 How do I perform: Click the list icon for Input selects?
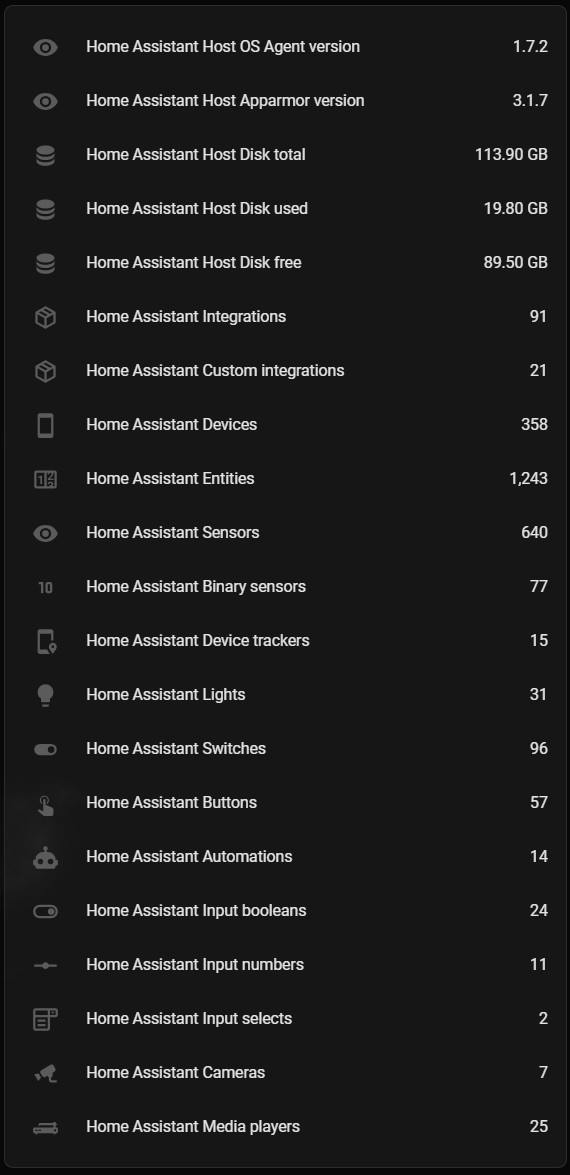pos(45,1019)
